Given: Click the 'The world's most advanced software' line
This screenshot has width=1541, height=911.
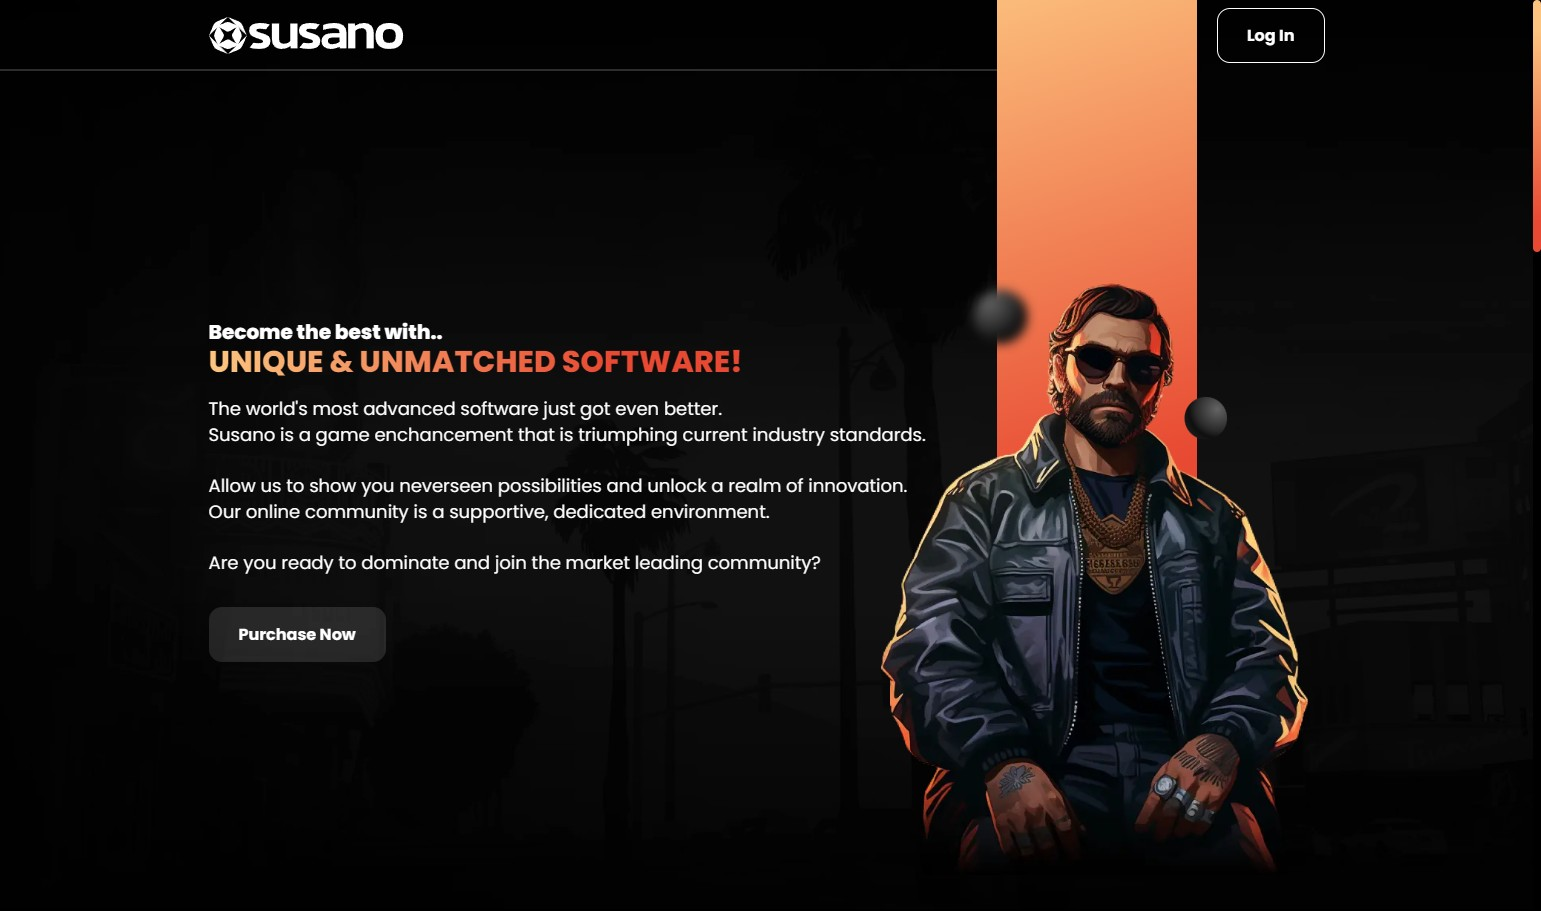Looking at the screenshot, I should (465, 409).
